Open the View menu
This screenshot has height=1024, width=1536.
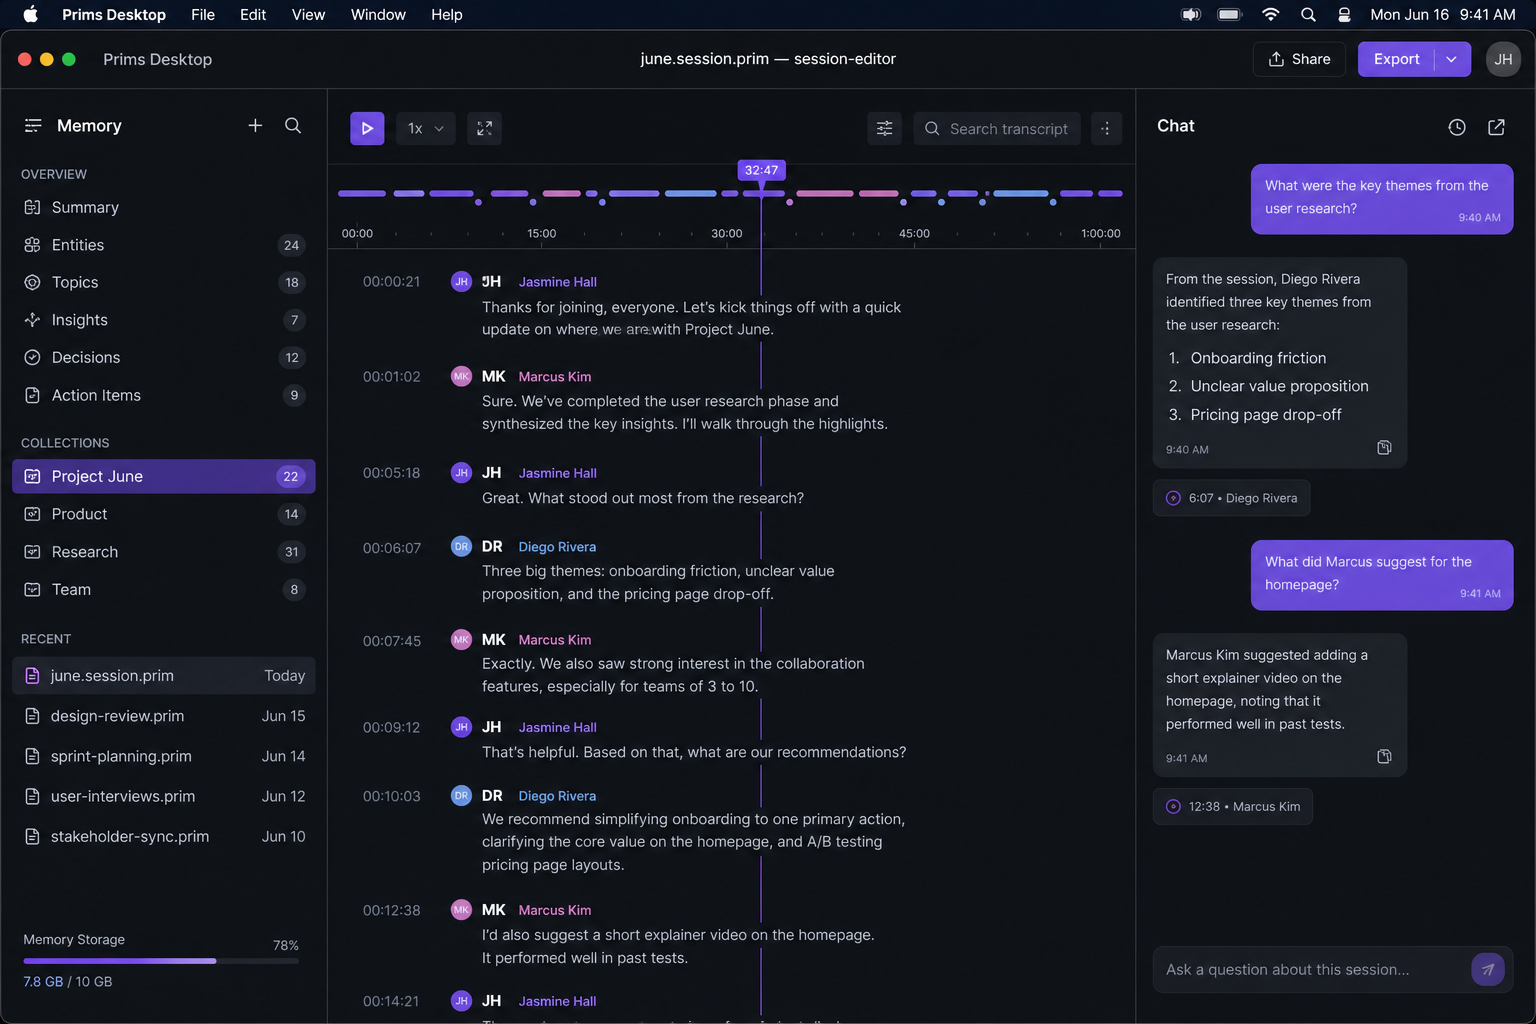pyautogui.click(x=308, y=15)
